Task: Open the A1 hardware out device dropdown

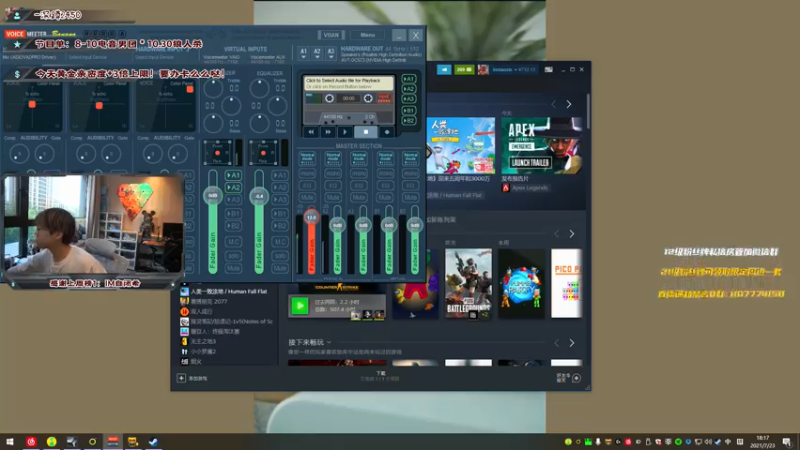Action: (304, 53)
